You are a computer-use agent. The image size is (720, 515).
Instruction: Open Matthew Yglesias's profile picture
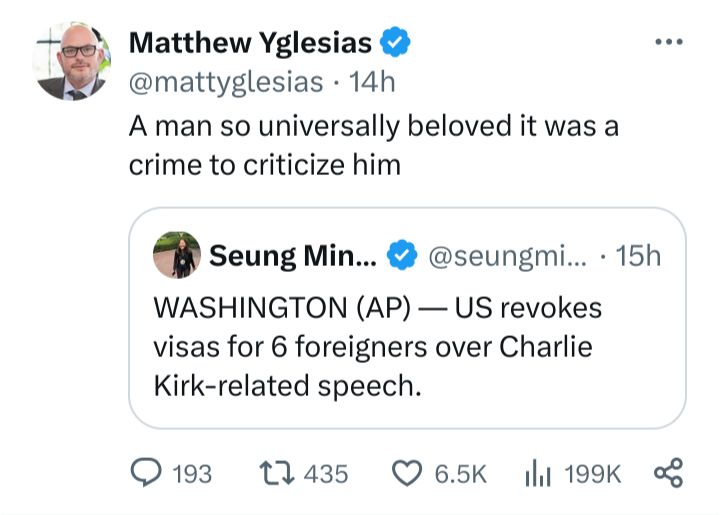point(71,62)
